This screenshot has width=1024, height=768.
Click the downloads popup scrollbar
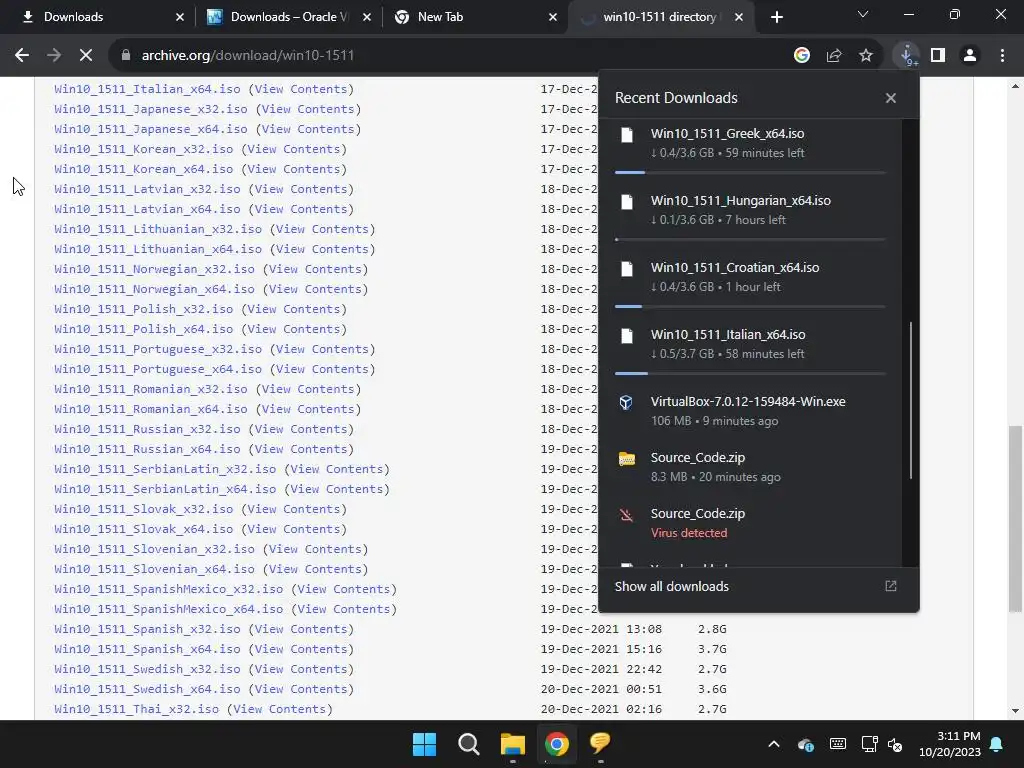(x=910, y=401)
